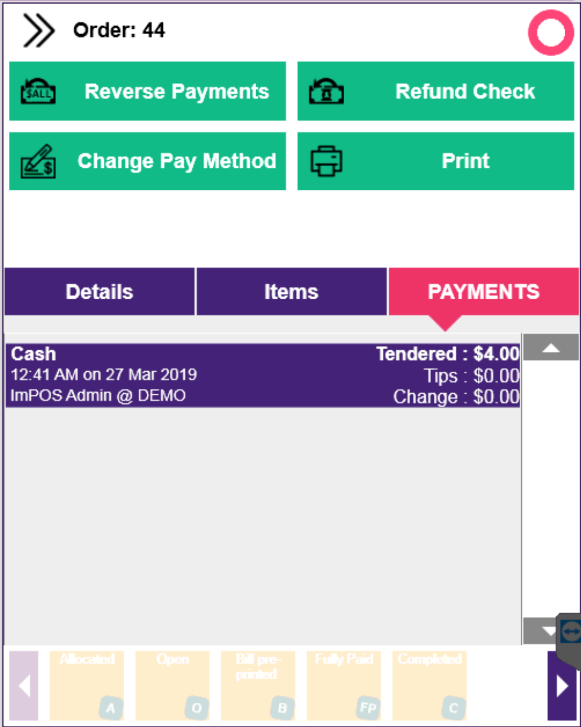Click the pink circle icon at top right
Screen dimensions: 581x727
click(x=551, y=33)
